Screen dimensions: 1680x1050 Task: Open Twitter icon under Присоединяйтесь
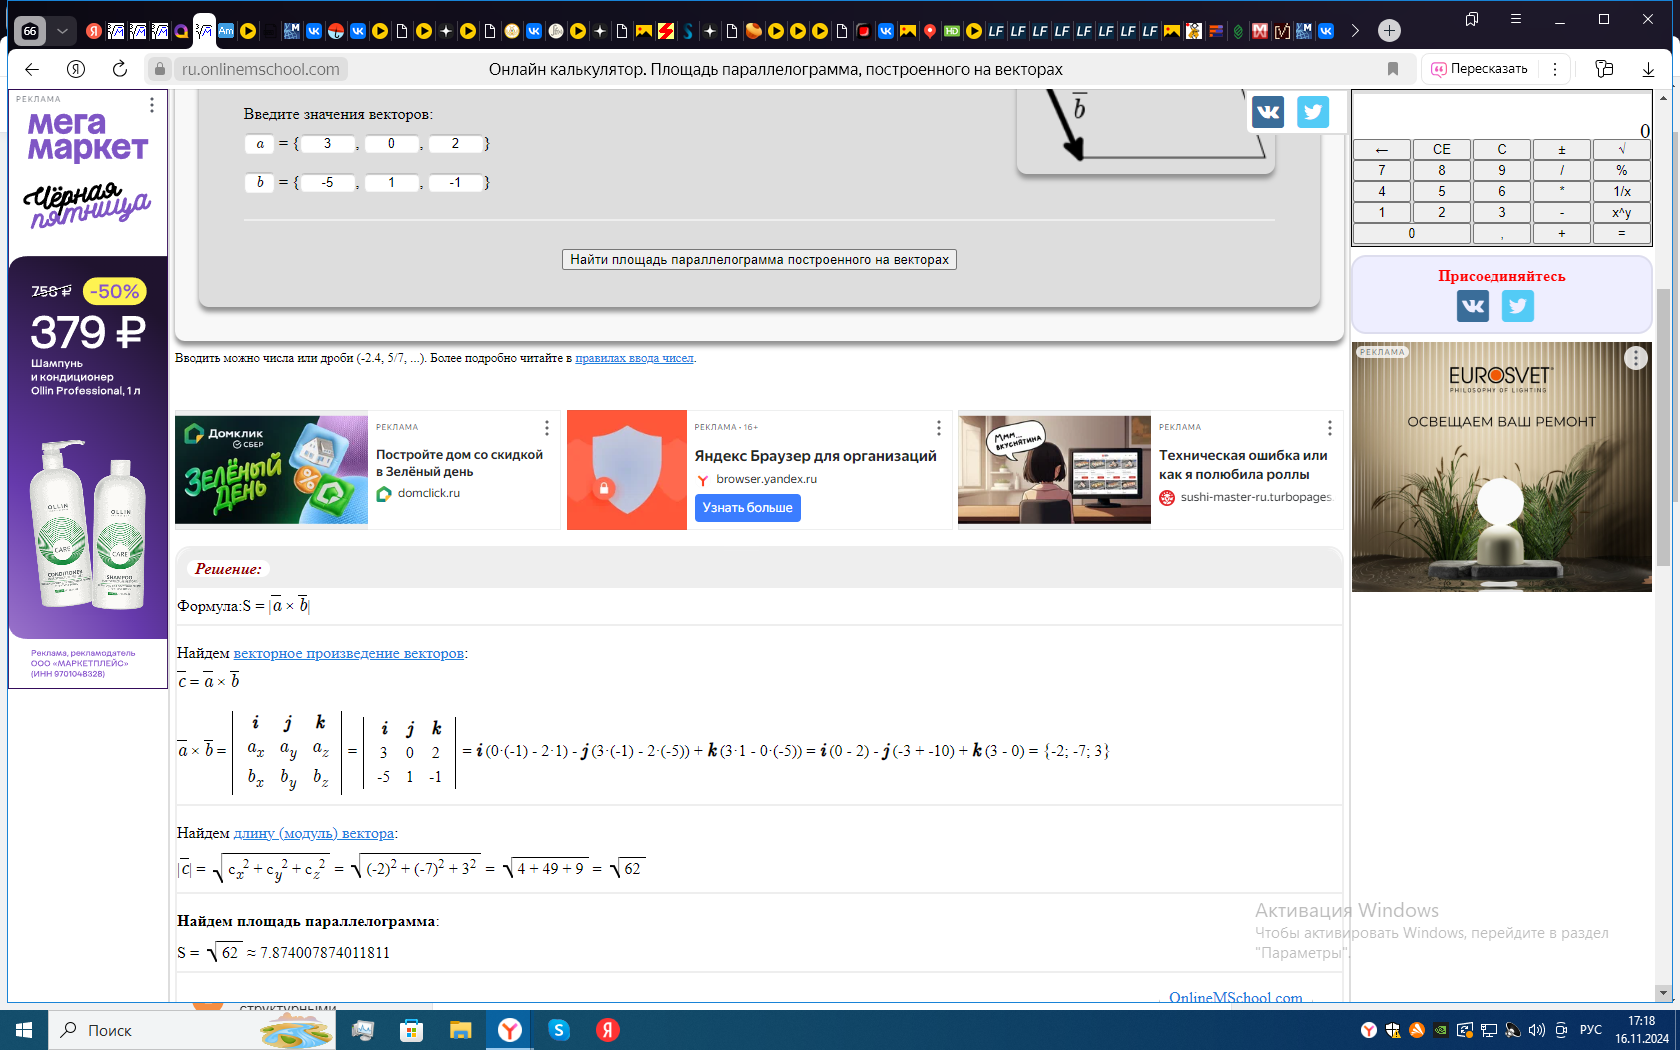pyautogui.click(x=1517, y=306)
